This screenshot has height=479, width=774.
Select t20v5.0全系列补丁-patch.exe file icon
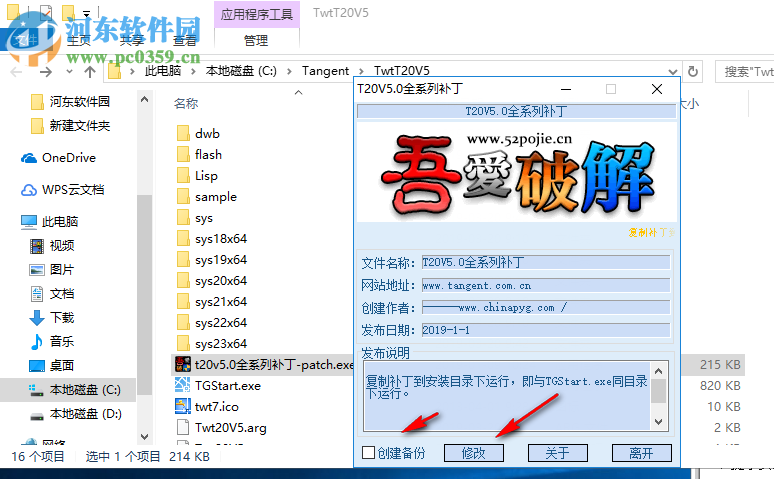tap(183, 364)
